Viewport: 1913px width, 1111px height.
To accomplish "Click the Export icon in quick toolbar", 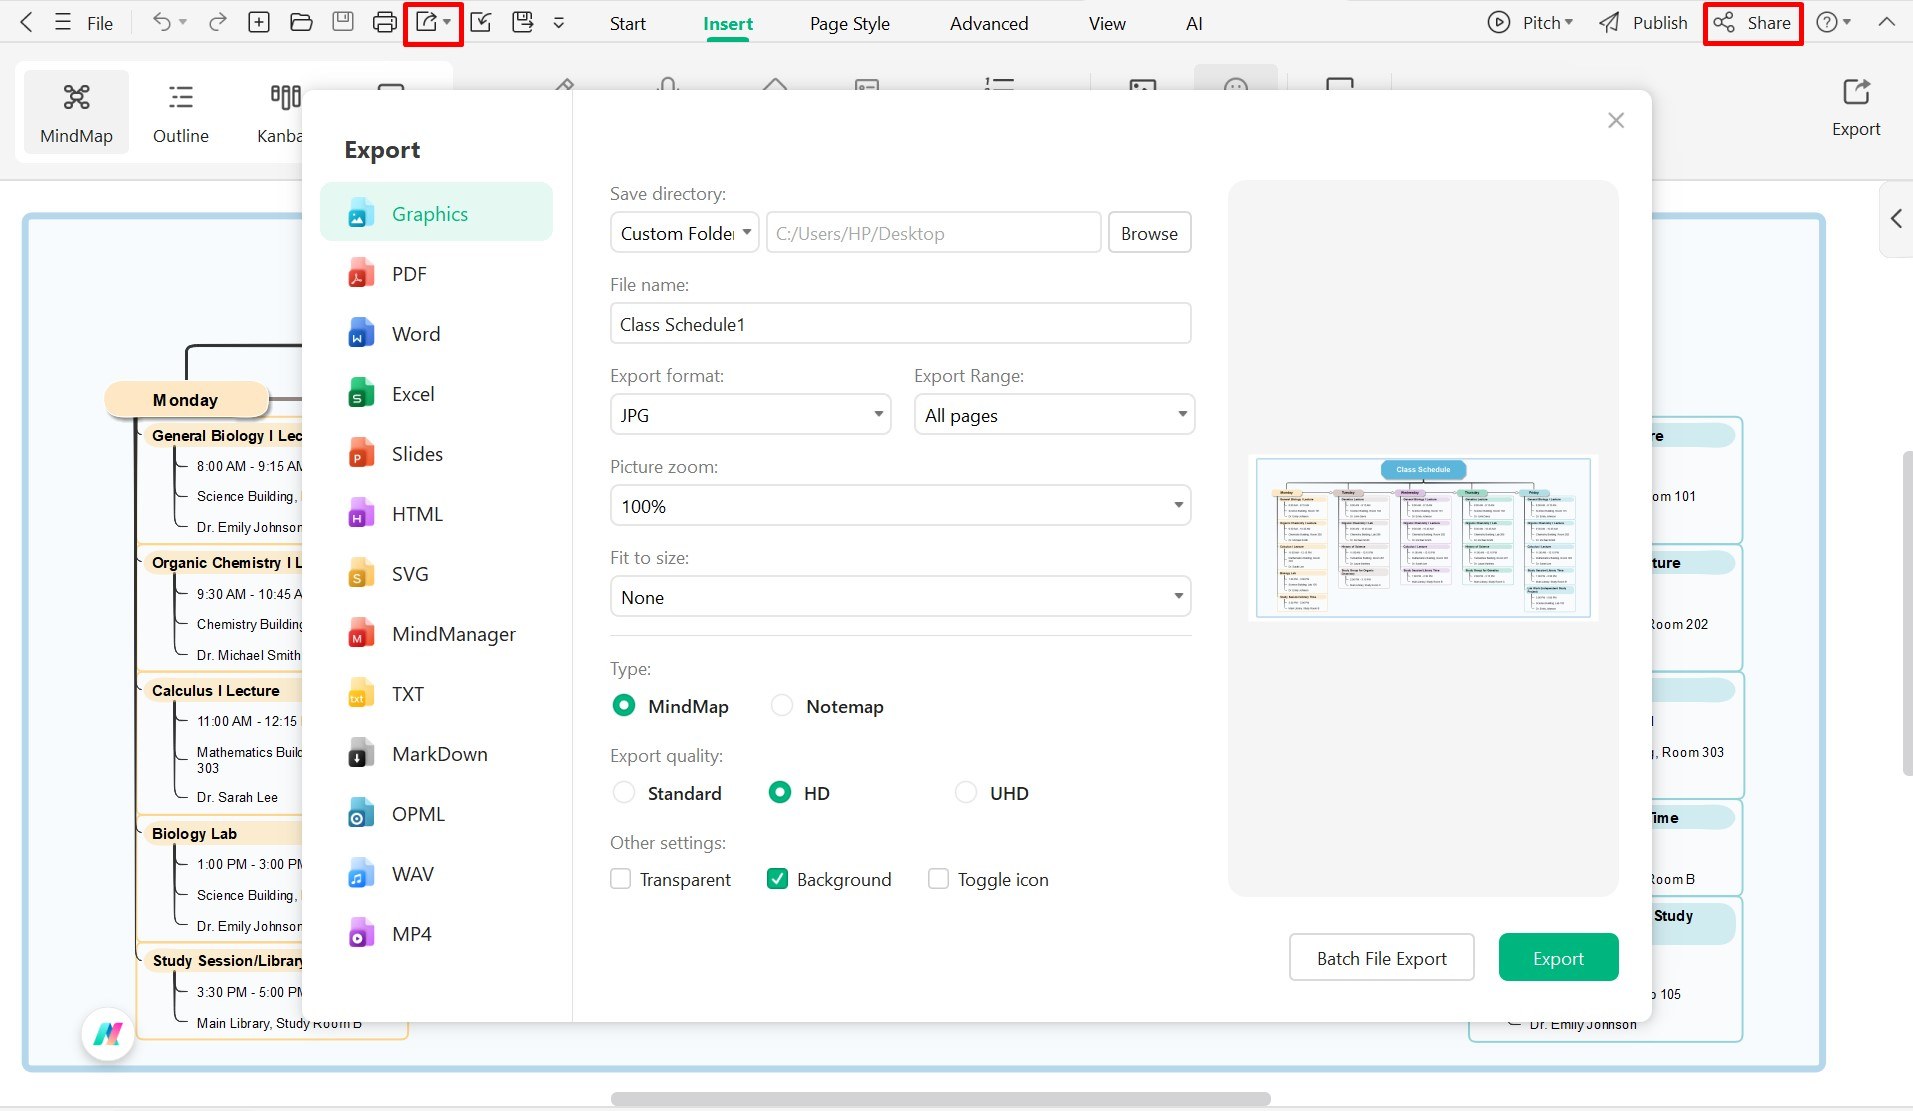I will [427, 22].
